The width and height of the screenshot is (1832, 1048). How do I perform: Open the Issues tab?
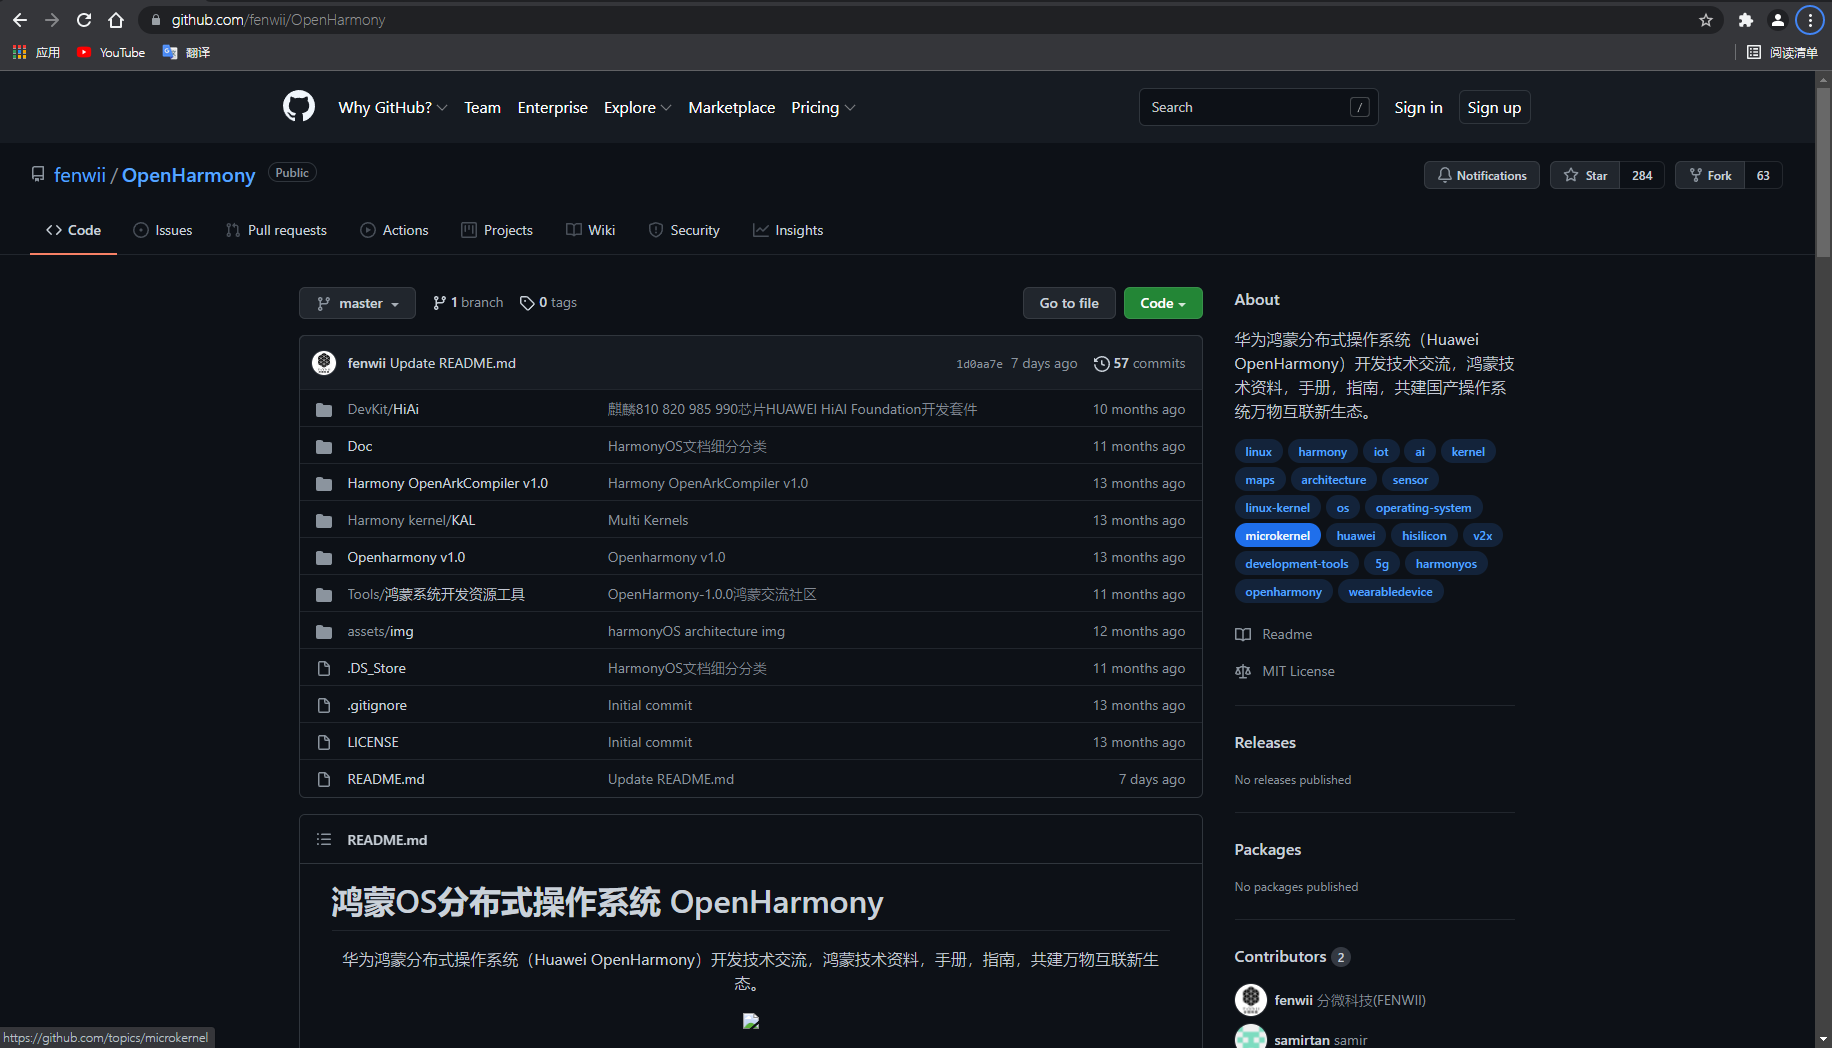pyautogui.click(x=162, y=230)
